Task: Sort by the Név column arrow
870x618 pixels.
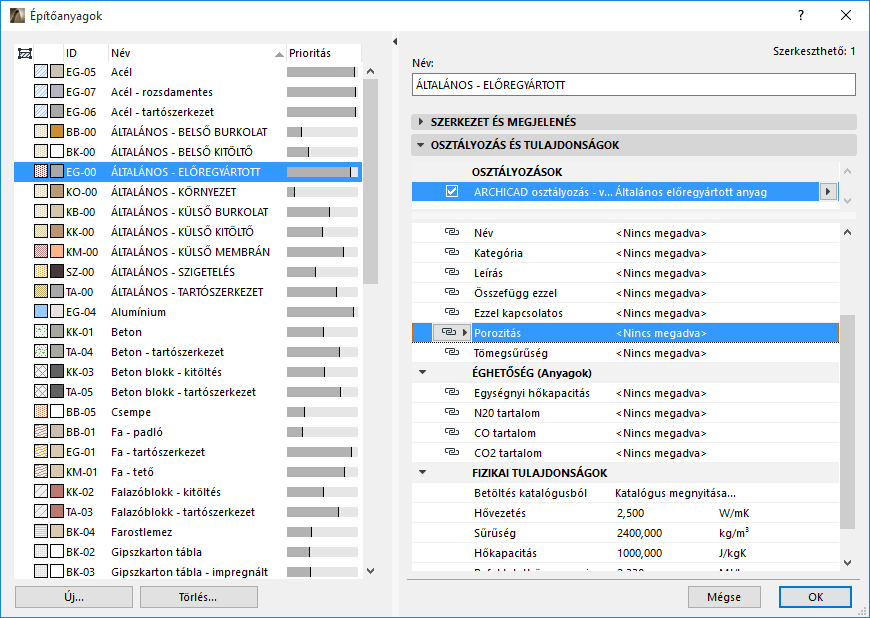Action: tap(279, 54)
